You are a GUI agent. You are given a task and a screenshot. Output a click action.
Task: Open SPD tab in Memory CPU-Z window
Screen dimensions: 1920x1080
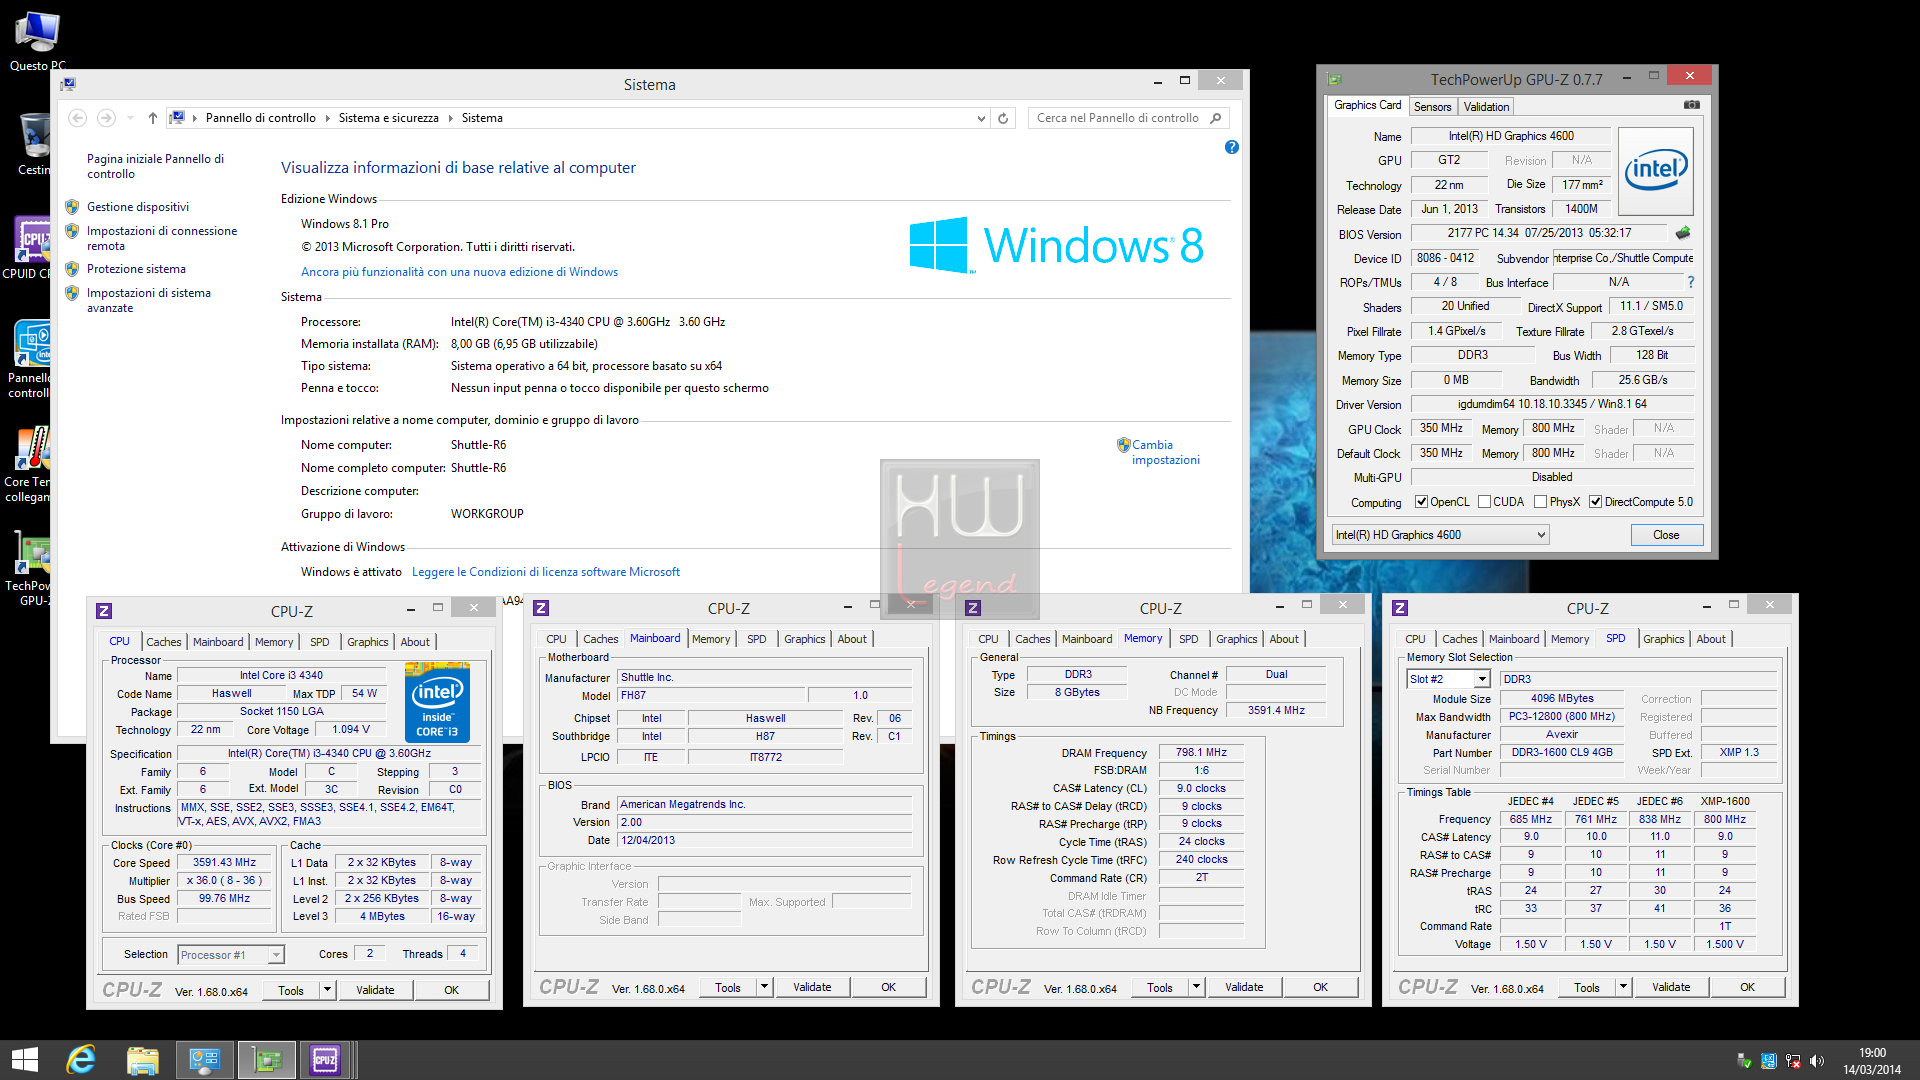[1188, 639]
